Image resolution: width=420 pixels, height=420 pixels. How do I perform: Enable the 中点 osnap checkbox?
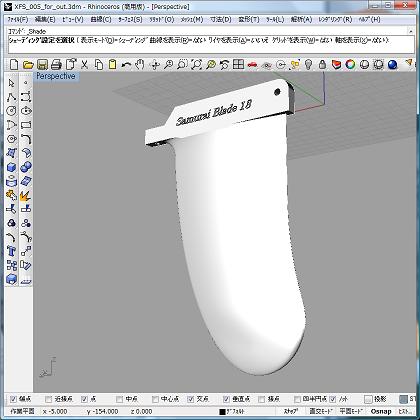pyautogui.click(x=119, y=399)
